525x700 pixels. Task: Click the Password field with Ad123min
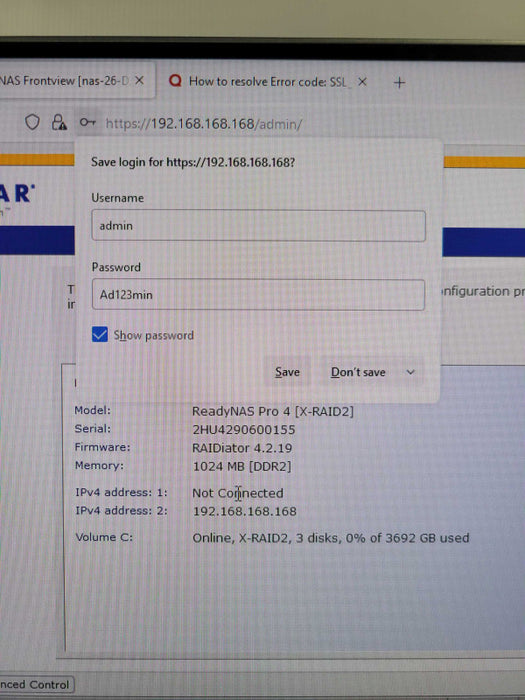coord(258,295)
